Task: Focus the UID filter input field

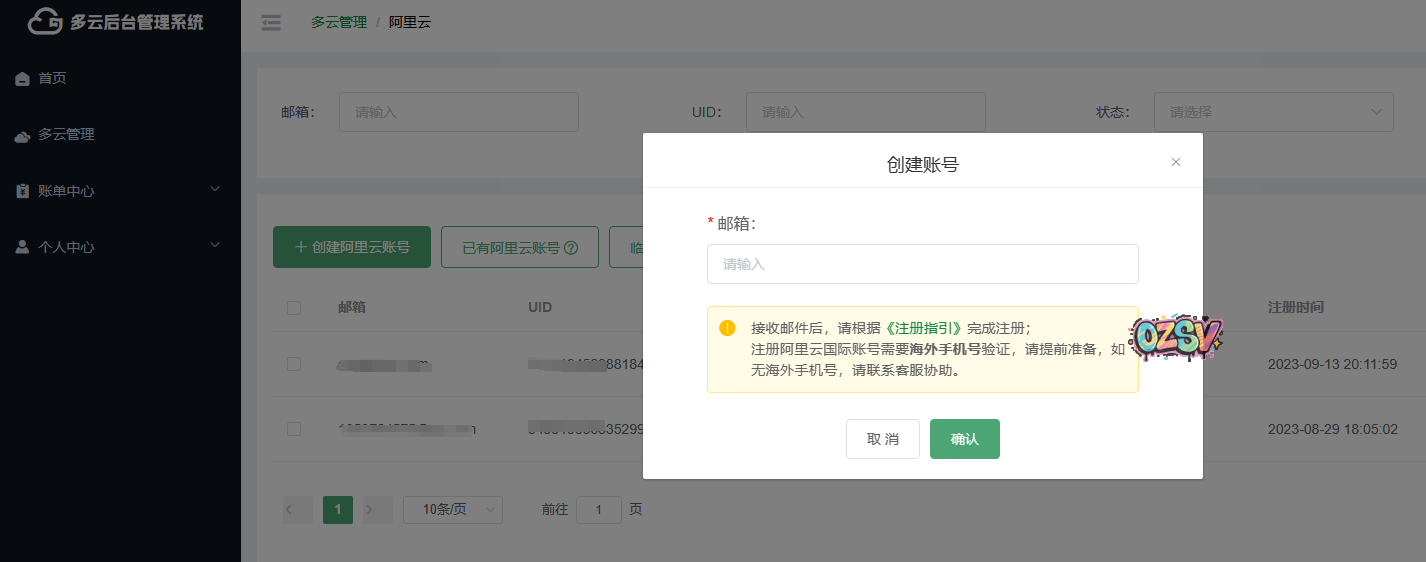Action: [x=866, y=112]
